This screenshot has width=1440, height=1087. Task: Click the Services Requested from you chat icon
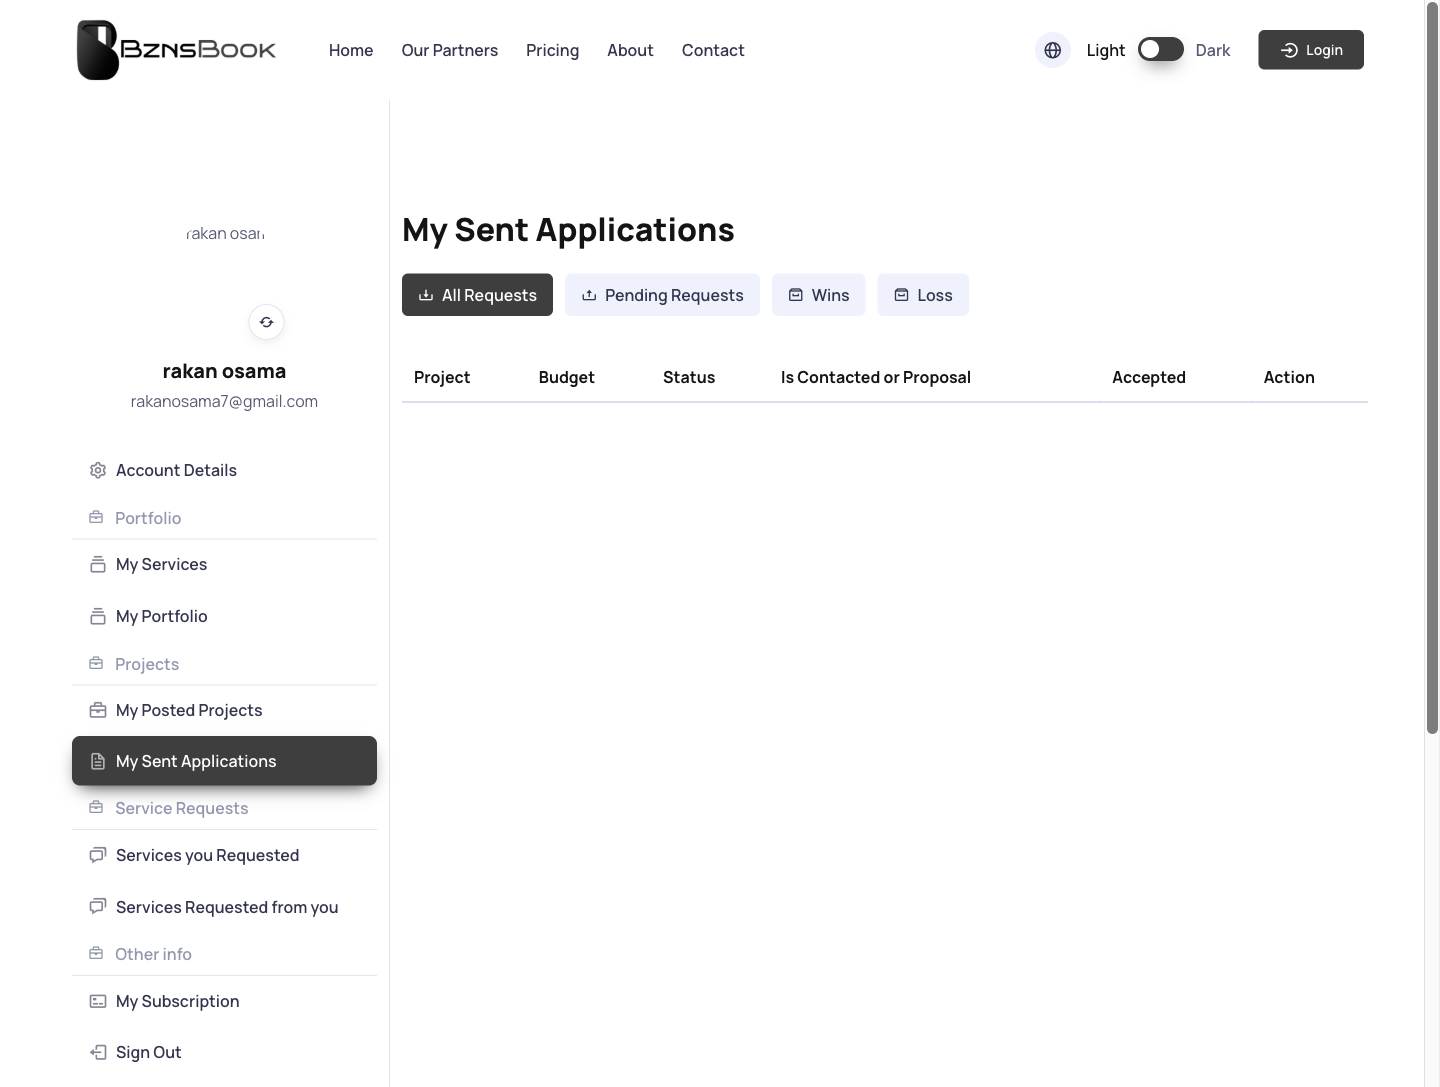(98, 907)
